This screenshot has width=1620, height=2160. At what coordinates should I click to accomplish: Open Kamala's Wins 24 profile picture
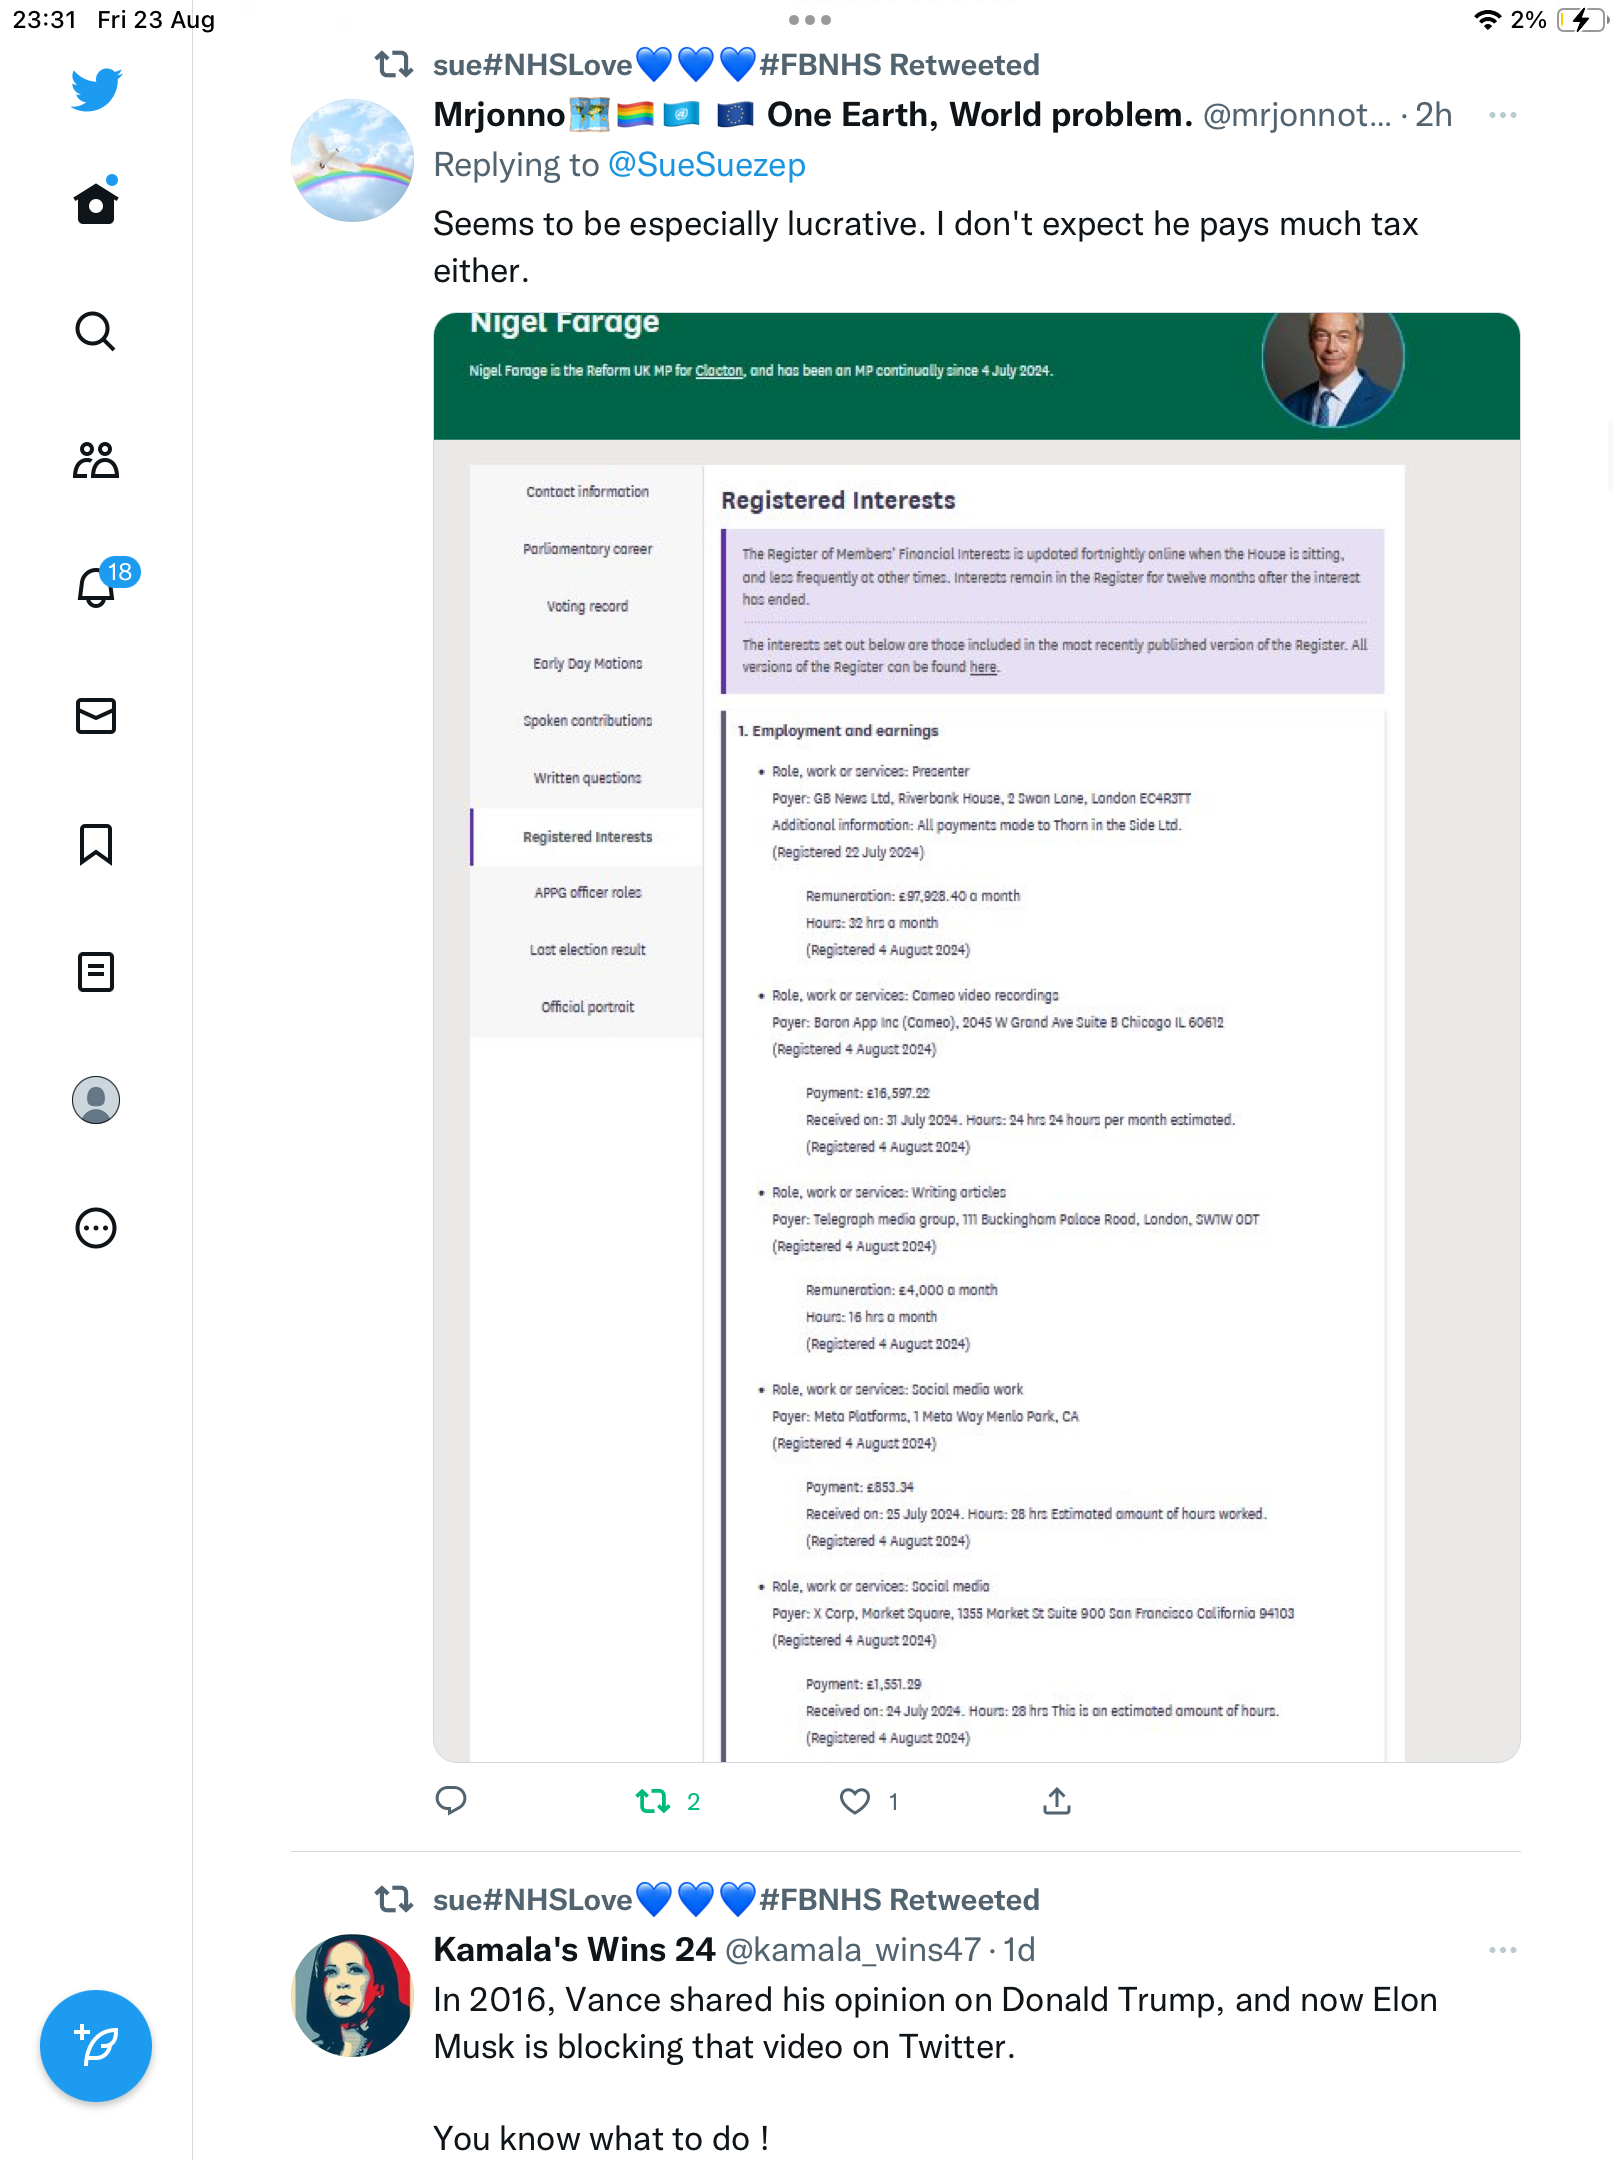tap(352, 1995)
